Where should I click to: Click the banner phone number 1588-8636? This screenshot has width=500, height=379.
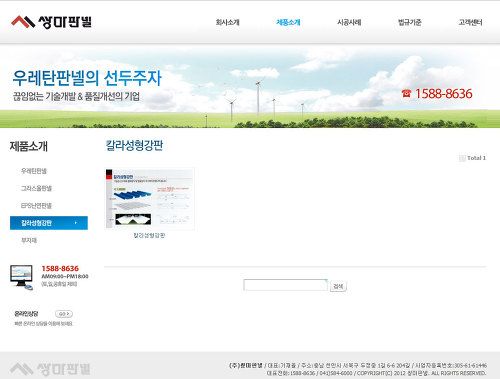(x=443, y=94)
